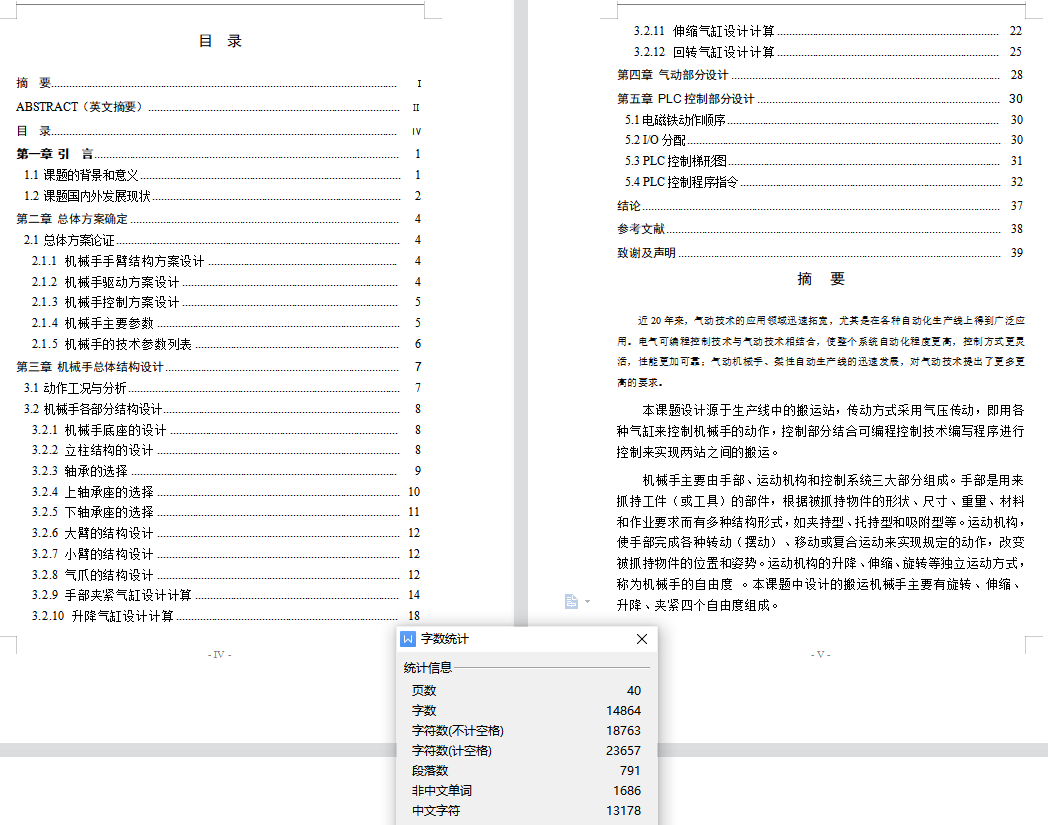This screenshot has height=825, width=1048.
Task: Click the paragraph layout icon beside the text
Action: tap(571, 601)
